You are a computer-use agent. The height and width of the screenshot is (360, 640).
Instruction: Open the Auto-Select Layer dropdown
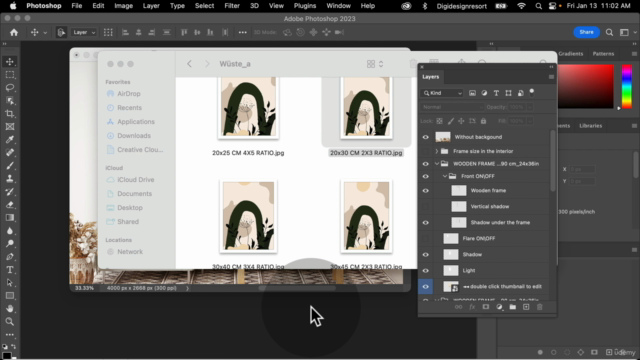point(84,32)
